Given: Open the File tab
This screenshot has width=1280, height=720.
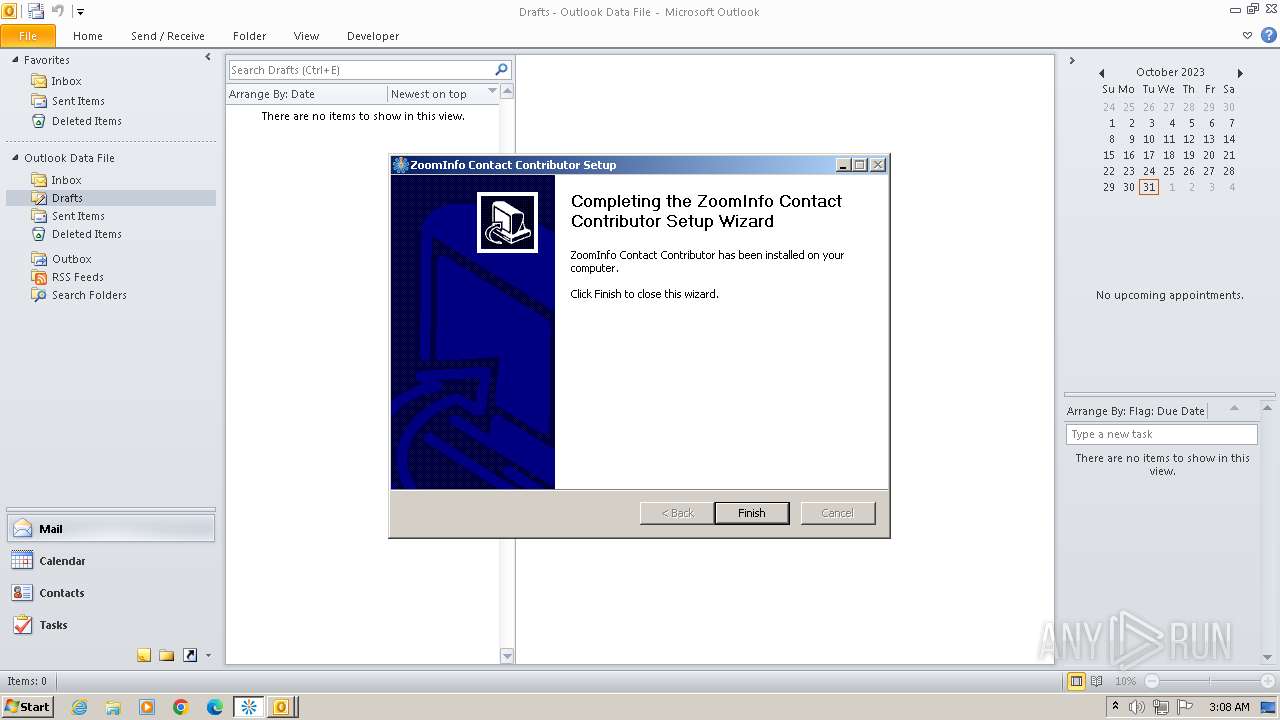Looking at the screenshot, I should click(x=28, y=36).
